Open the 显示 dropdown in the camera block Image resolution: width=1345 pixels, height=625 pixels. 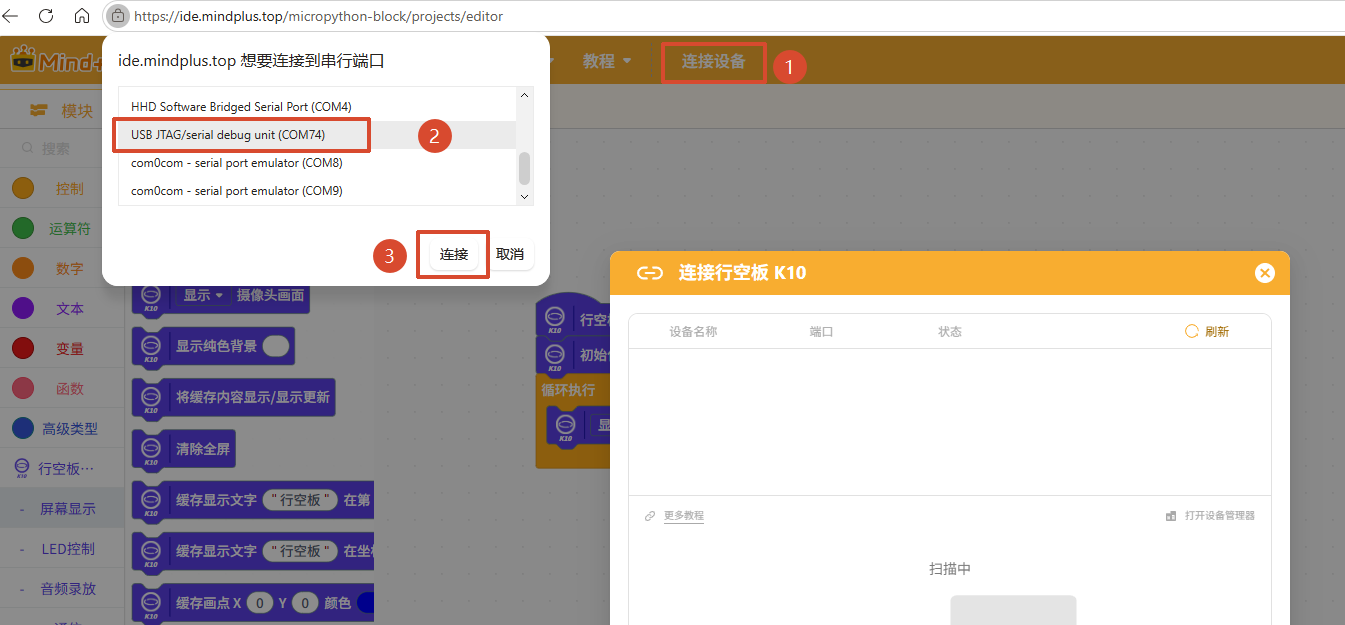pyautogui.click(x=203, y=295)
